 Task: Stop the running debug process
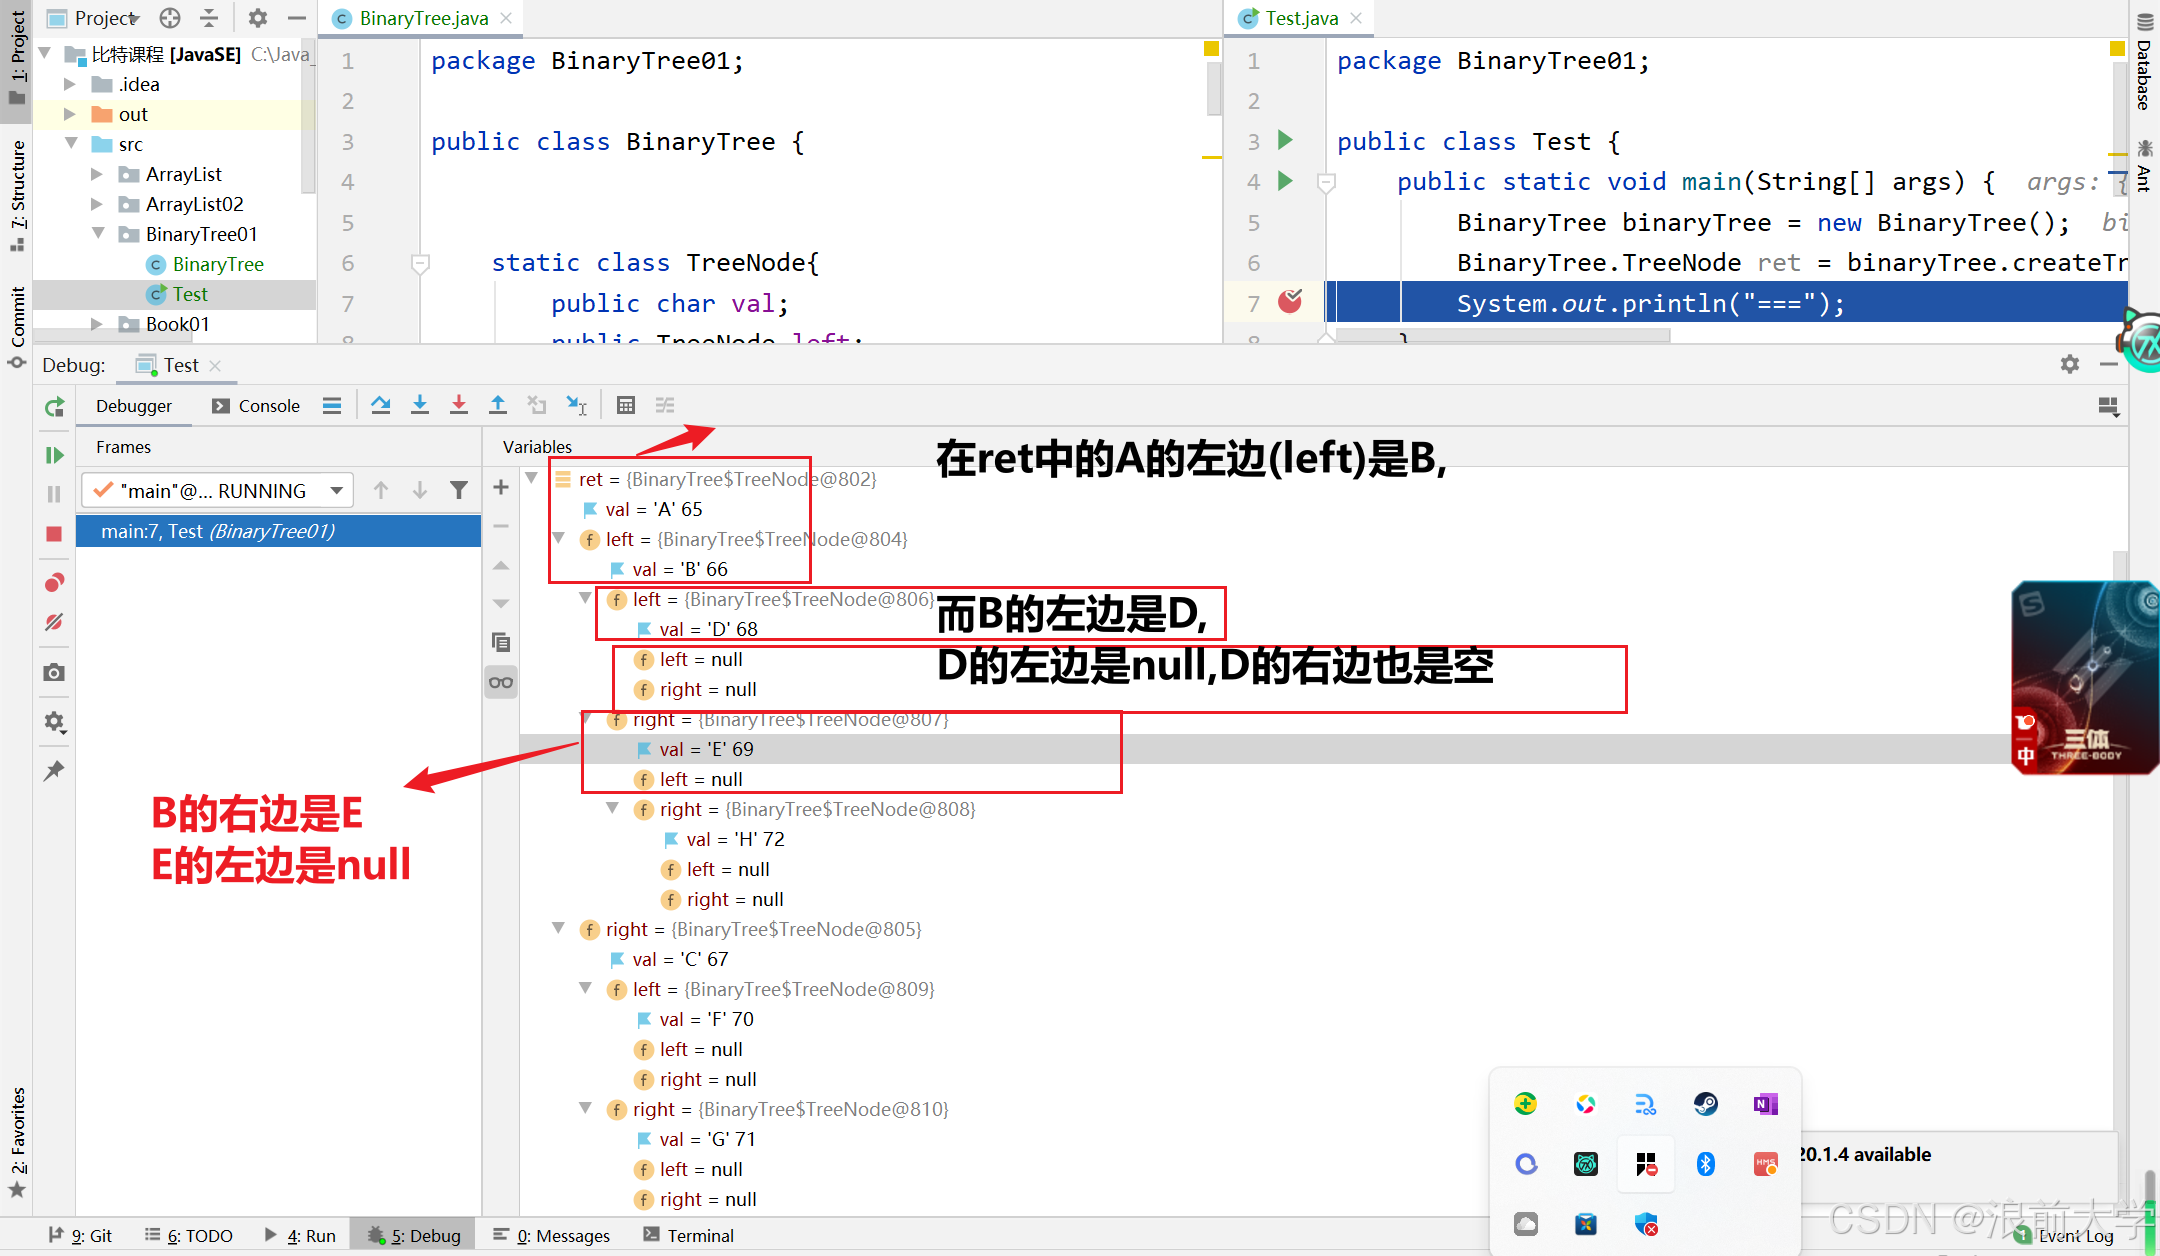pos(54,533)
